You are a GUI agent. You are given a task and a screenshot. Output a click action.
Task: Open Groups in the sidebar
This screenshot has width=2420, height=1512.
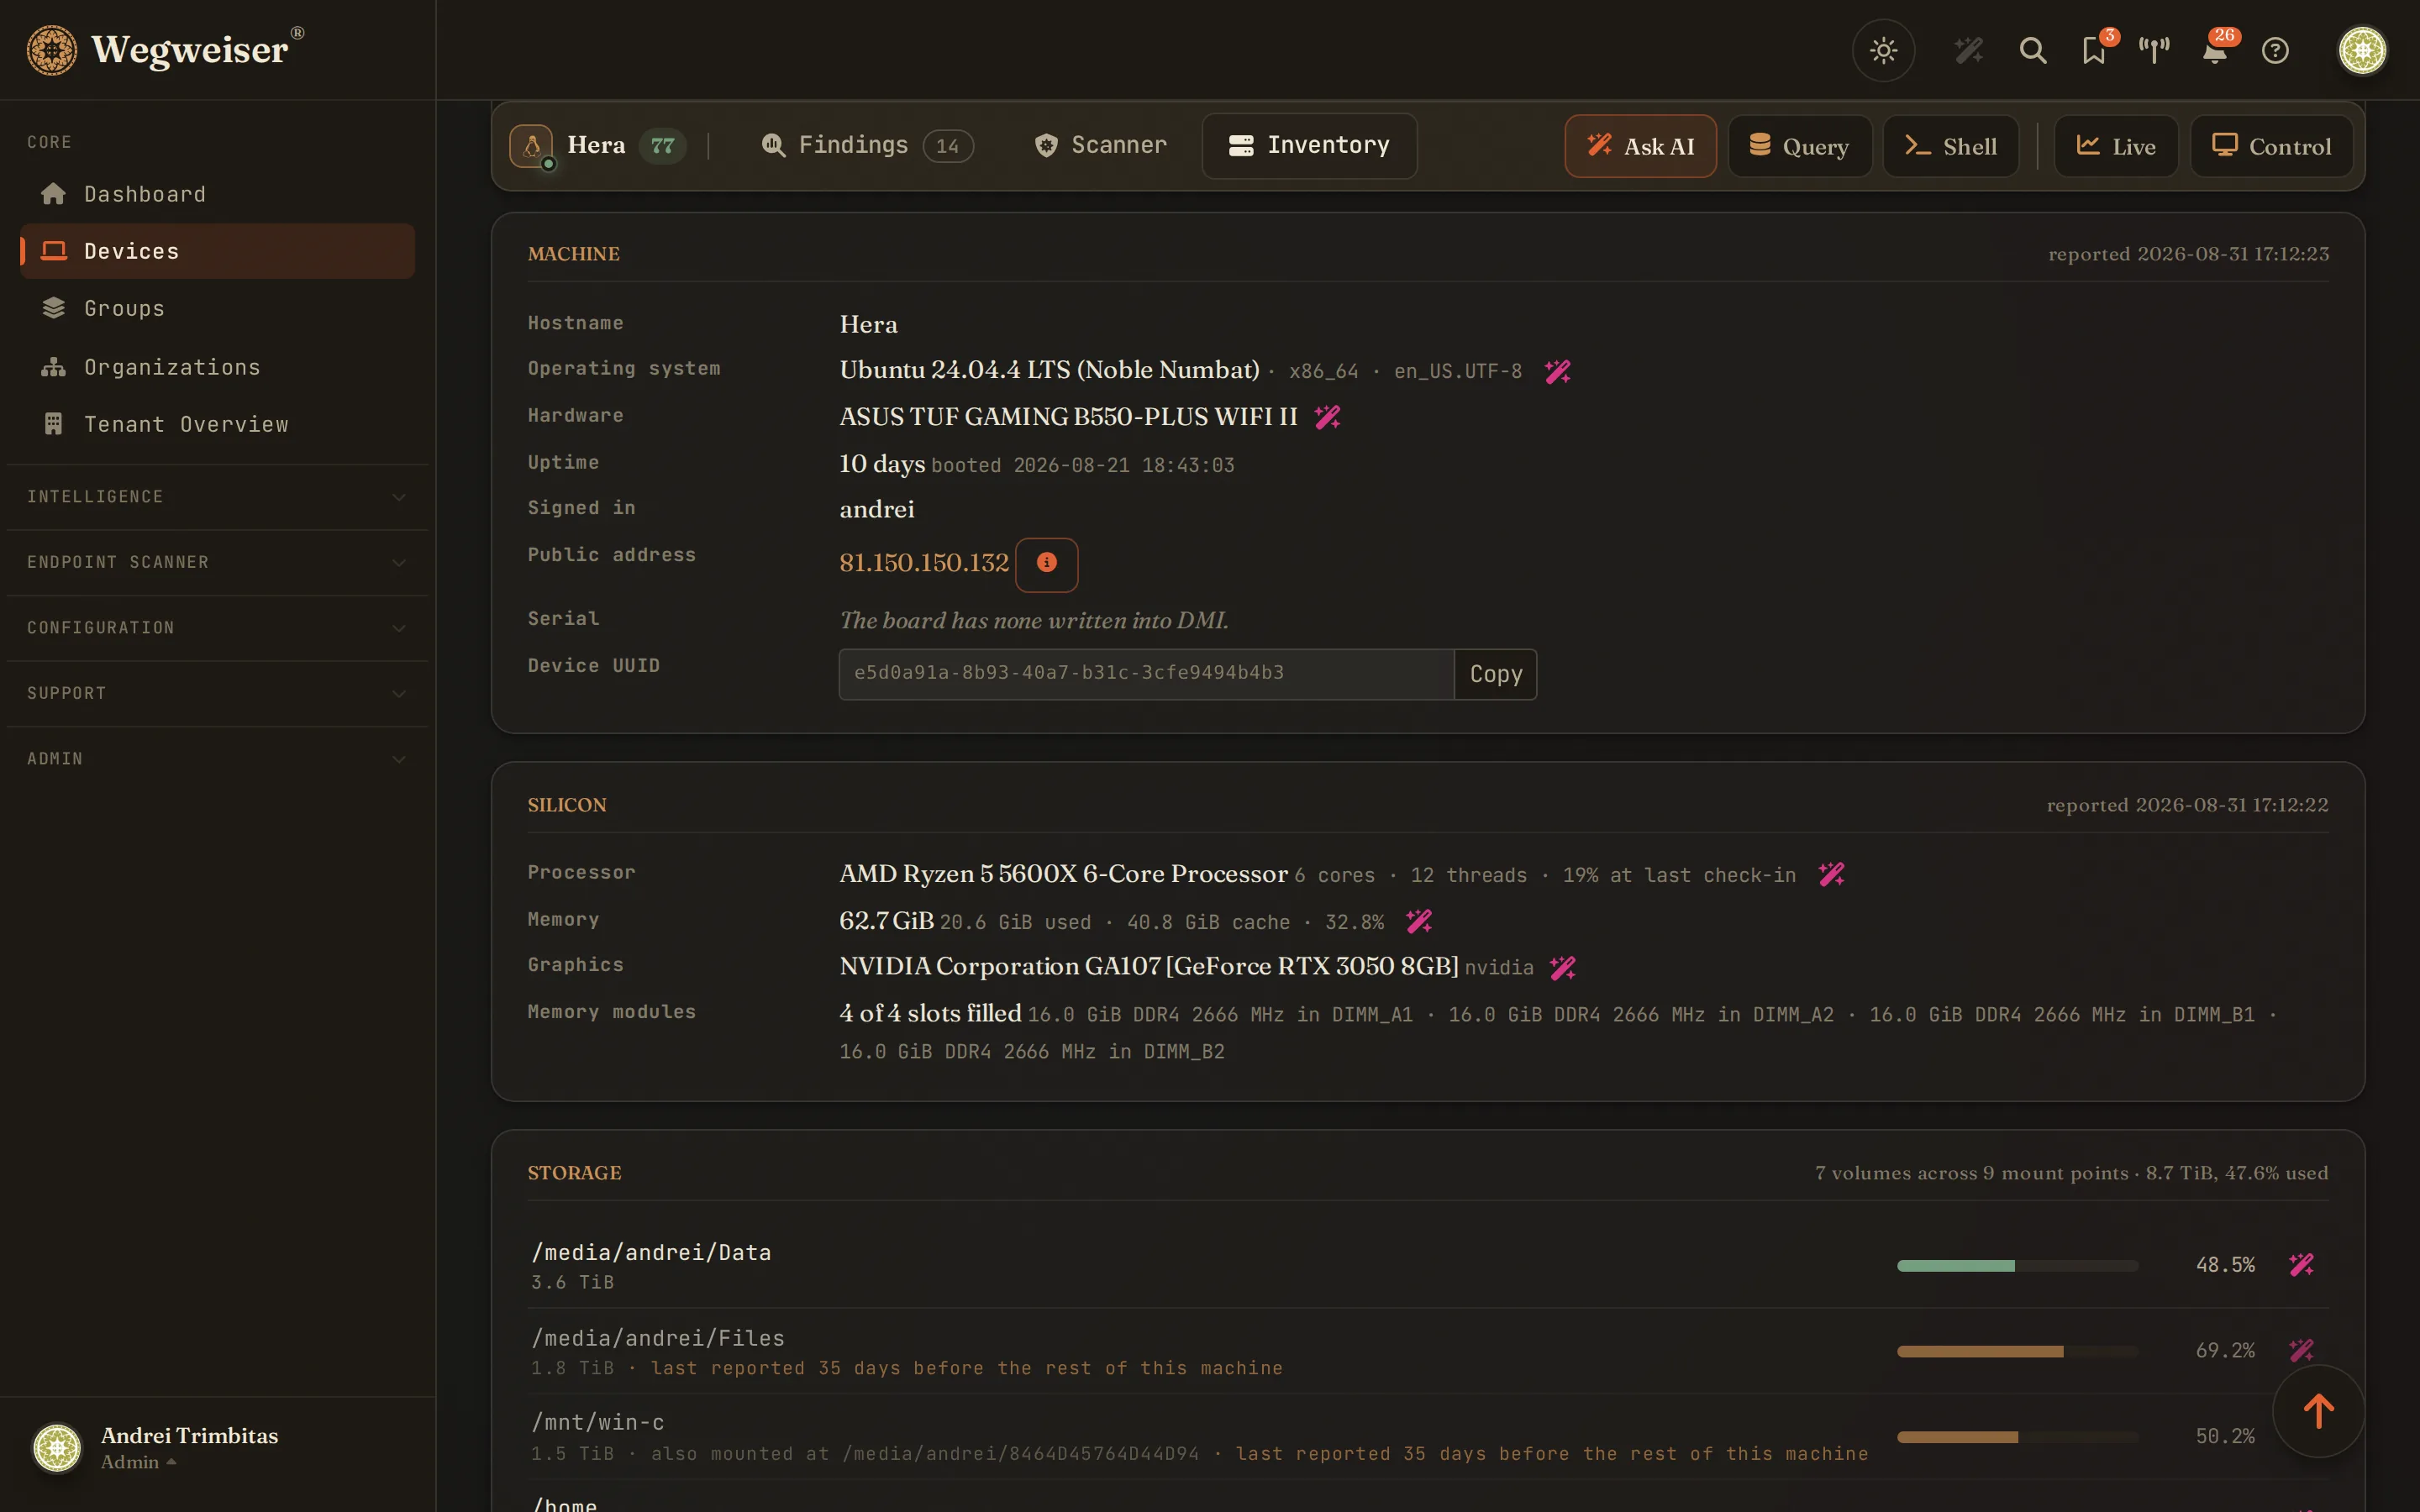click(217, 308)
